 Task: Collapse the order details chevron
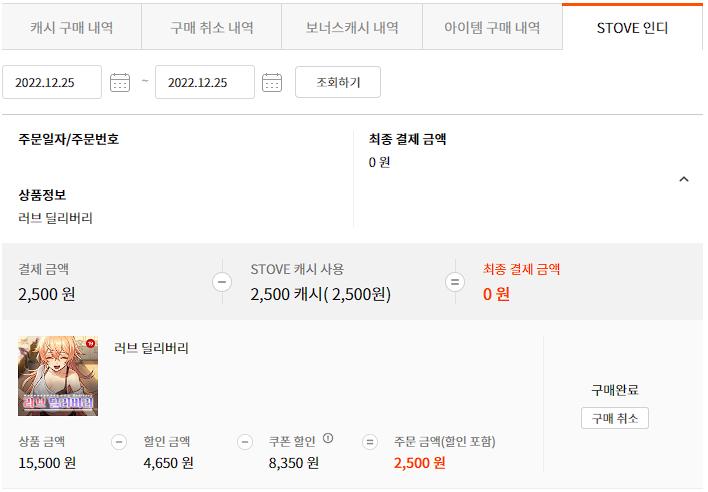point(684,180)
